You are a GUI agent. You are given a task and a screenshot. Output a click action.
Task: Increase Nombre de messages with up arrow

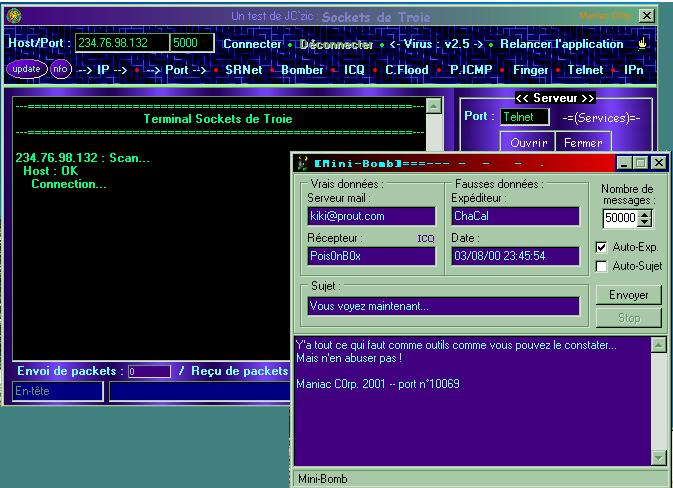[x=644, y=214]
